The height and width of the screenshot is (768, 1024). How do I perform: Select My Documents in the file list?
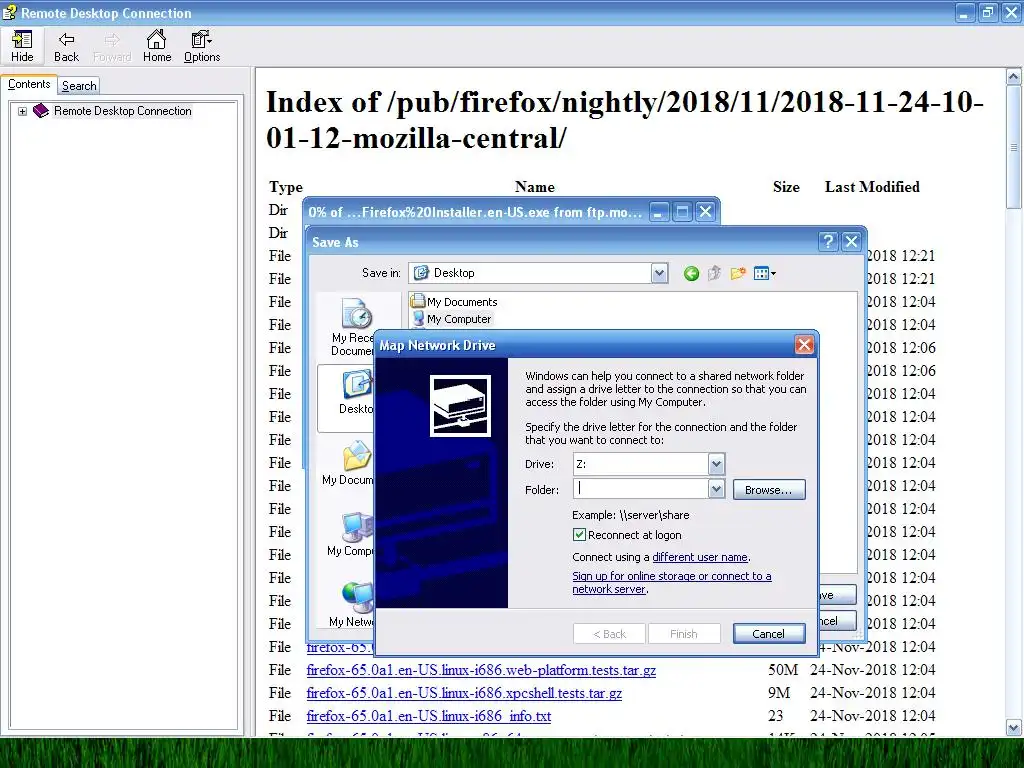pos(455,302)
